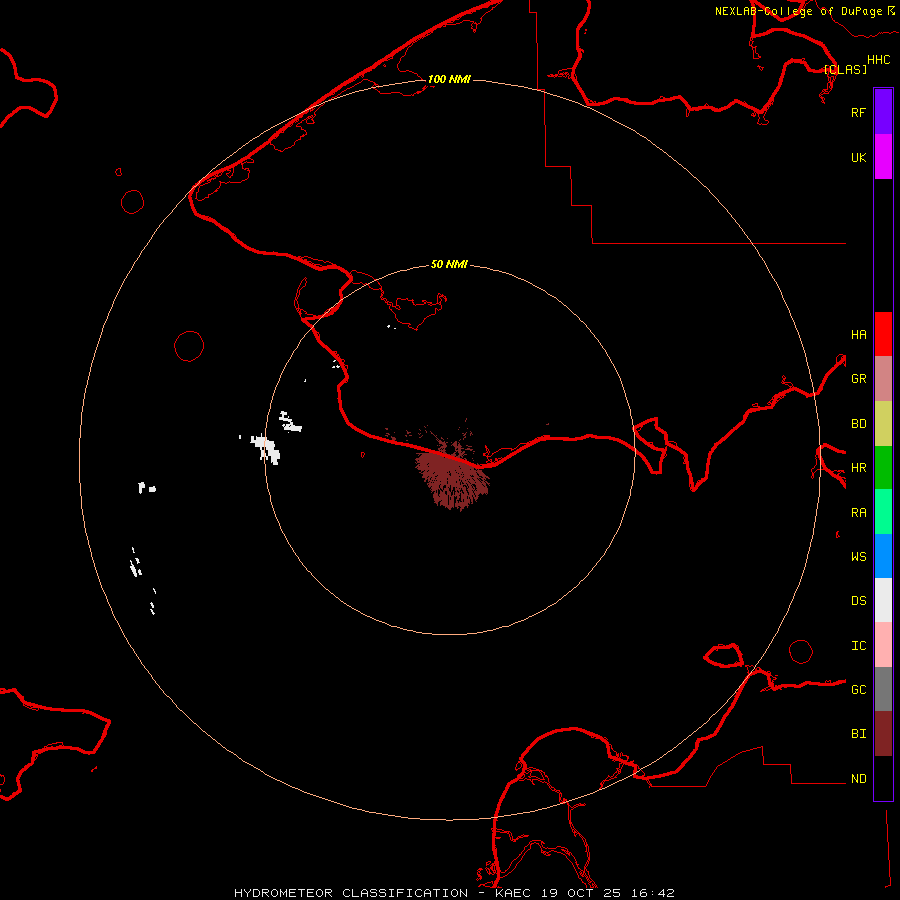Select the magenta UK legend color

click(883, 157)
